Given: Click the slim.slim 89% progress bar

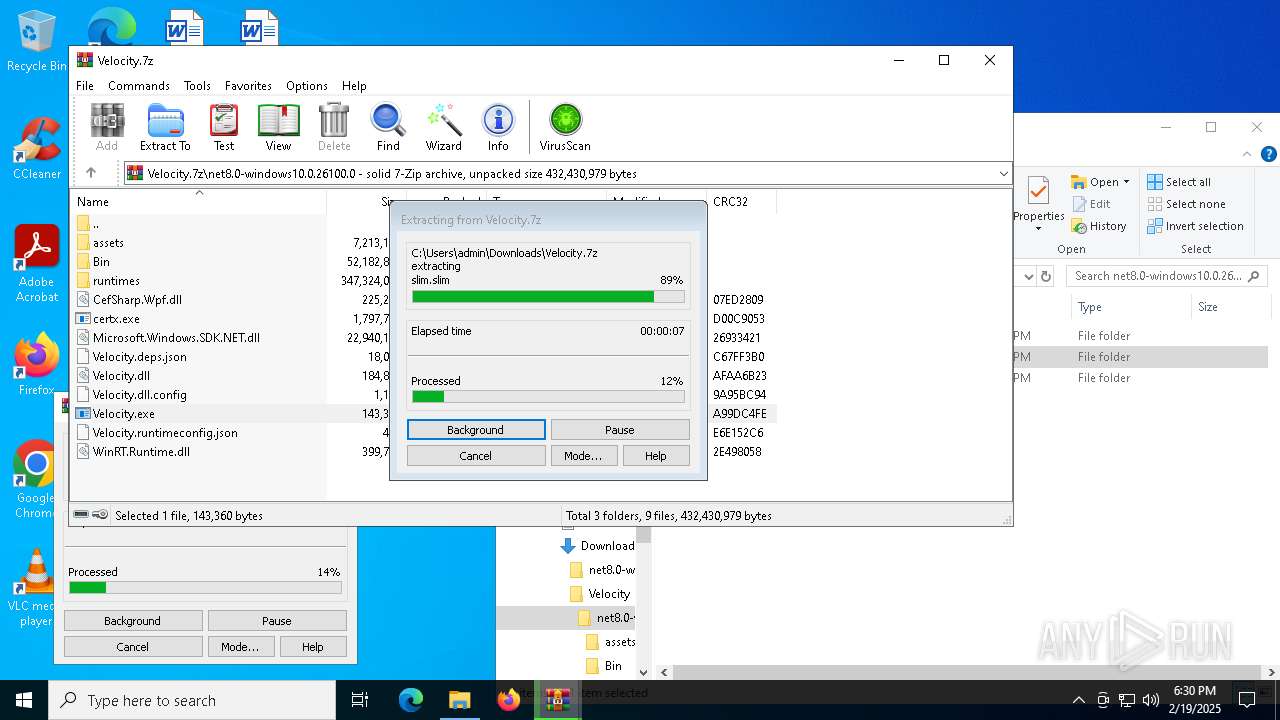Looking at the screenshot, I should tap(548, 296).
